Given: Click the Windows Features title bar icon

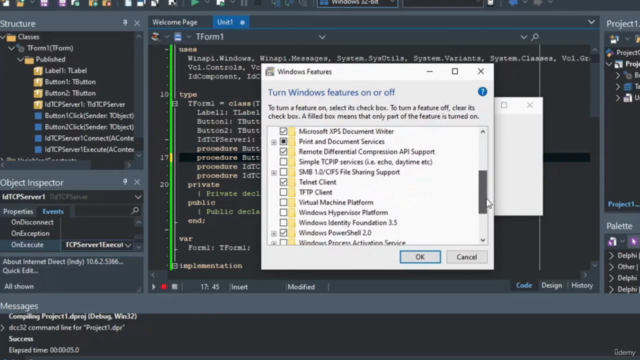Looking at the screenshot, I should point(270,72).
